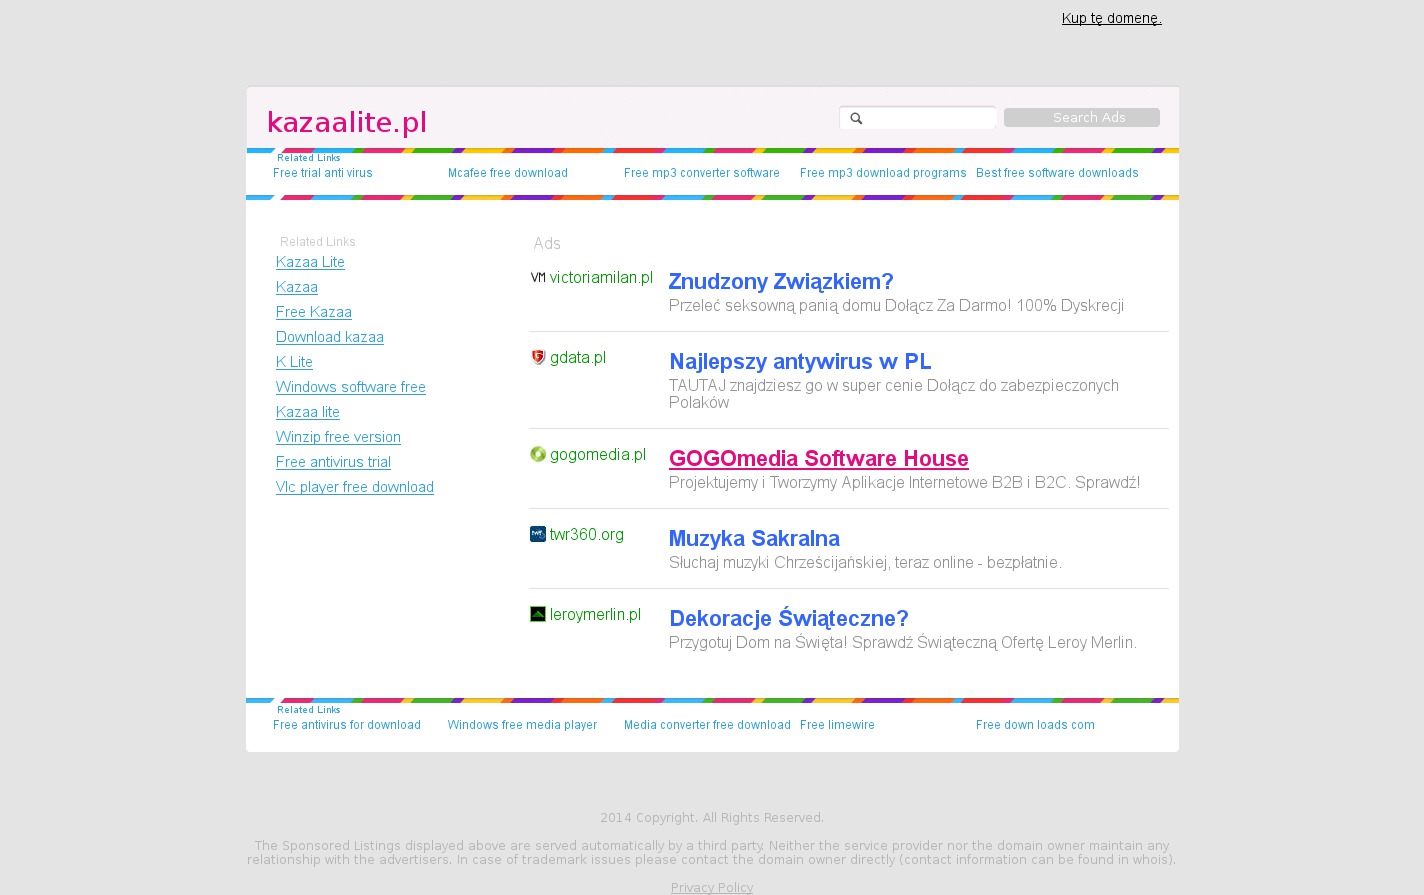Viewport: 1424px width, 895px height.
Task: Click 'Najlepszy antywirus w PL' ad title
Action: (x=799, y=362)
